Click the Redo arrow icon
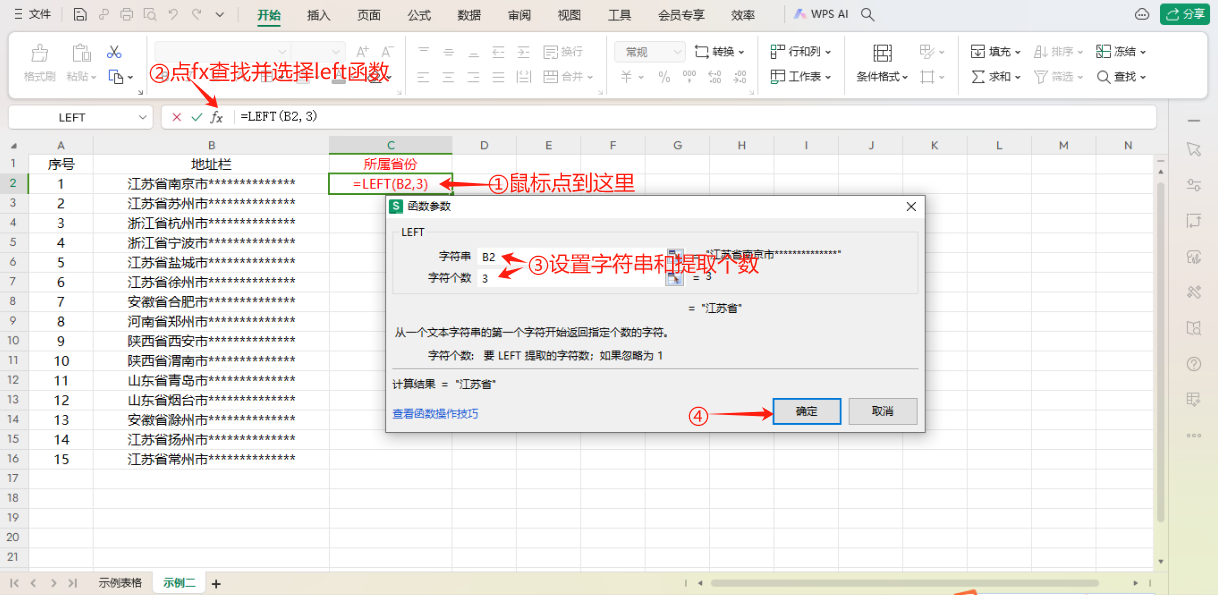The height and width of the screenshot is (595, 1218). (196, 15)
